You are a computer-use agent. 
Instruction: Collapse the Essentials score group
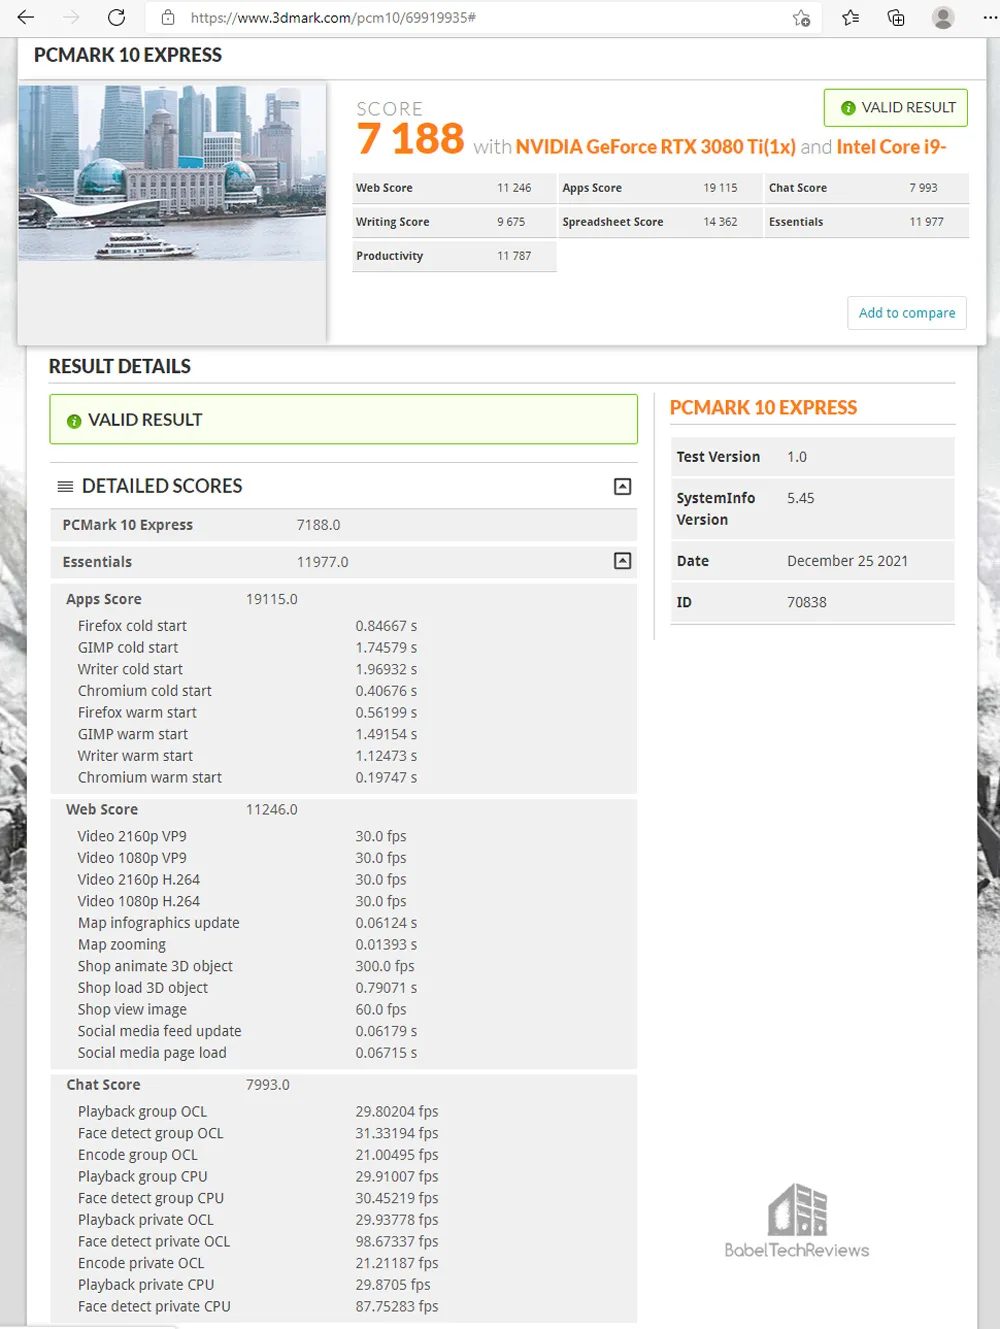point(622,561)
